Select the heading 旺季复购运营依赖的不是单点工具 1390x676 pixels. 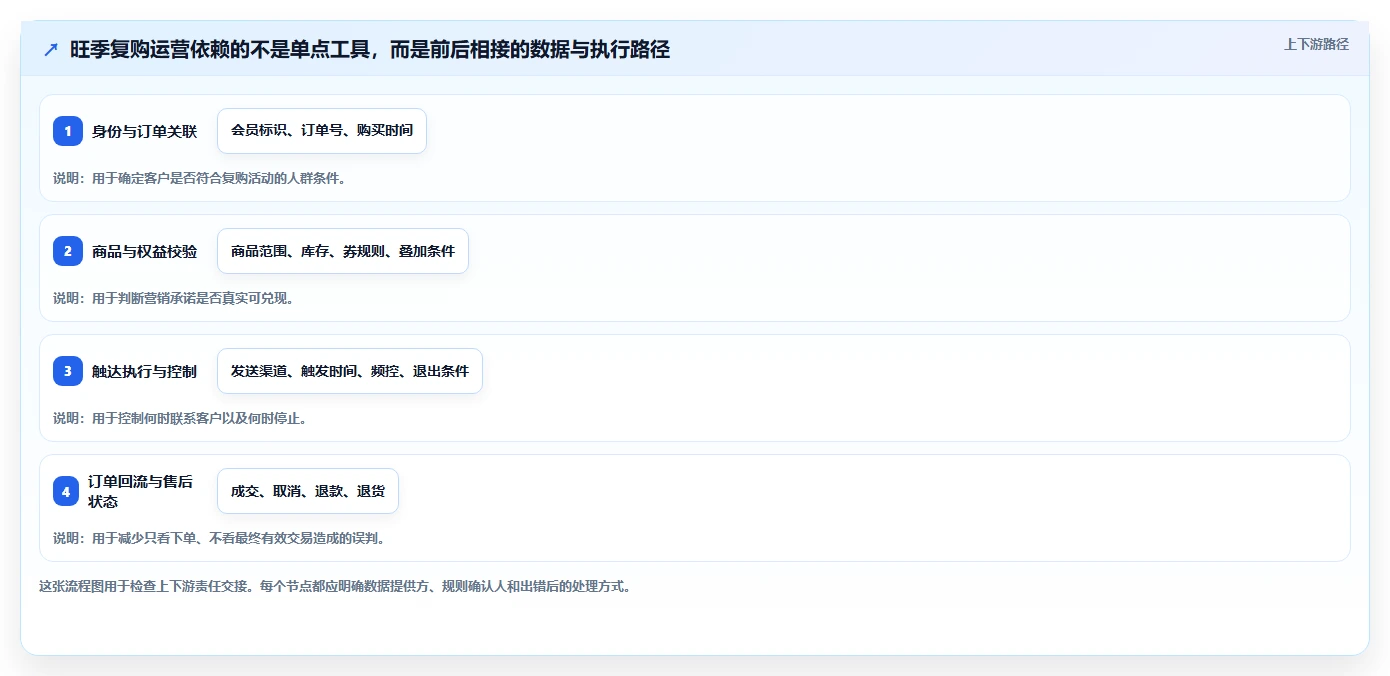click(369, 49)
